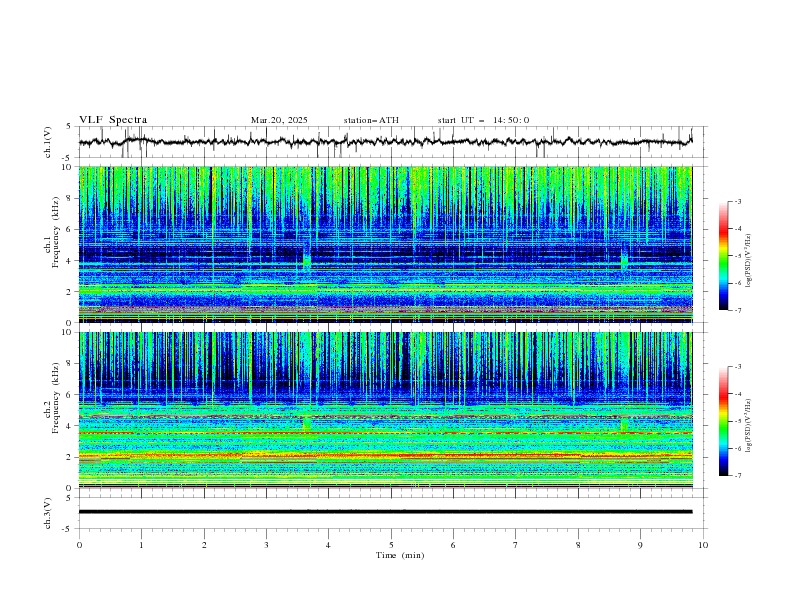792x612 pixels.
Task: Click the 'station=ATH' label
Action: tap(371, 120)
